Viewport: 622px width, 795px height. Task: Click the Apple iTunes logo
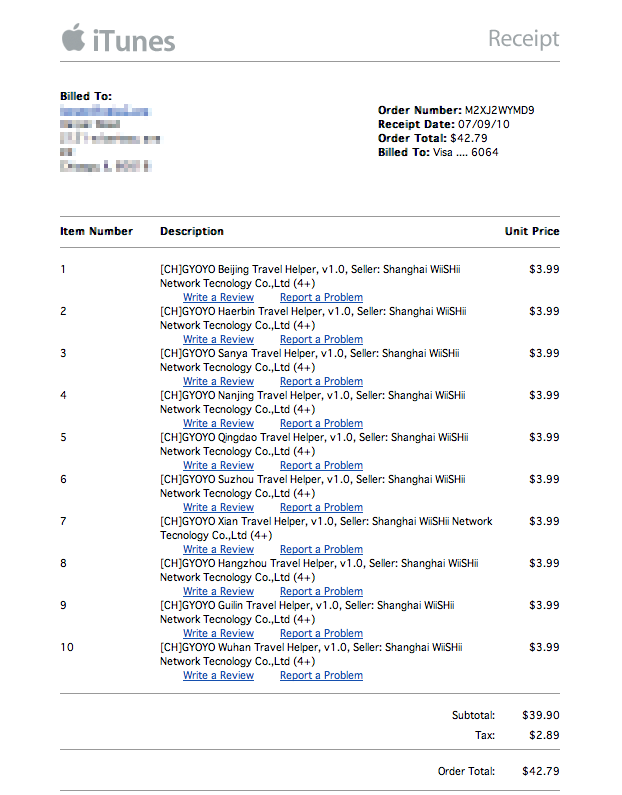coord(118,40)
